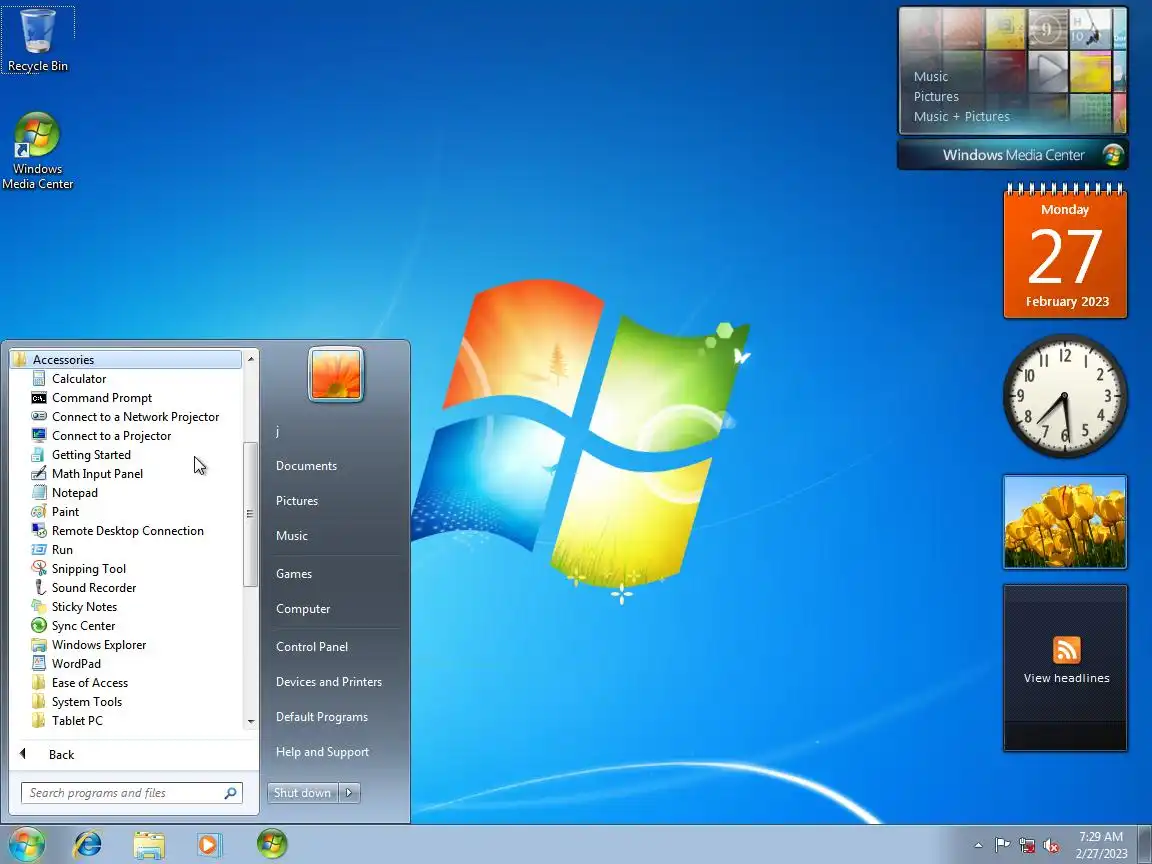Open Help and Support
The image size is (1152, 864).
click(322, 752)
